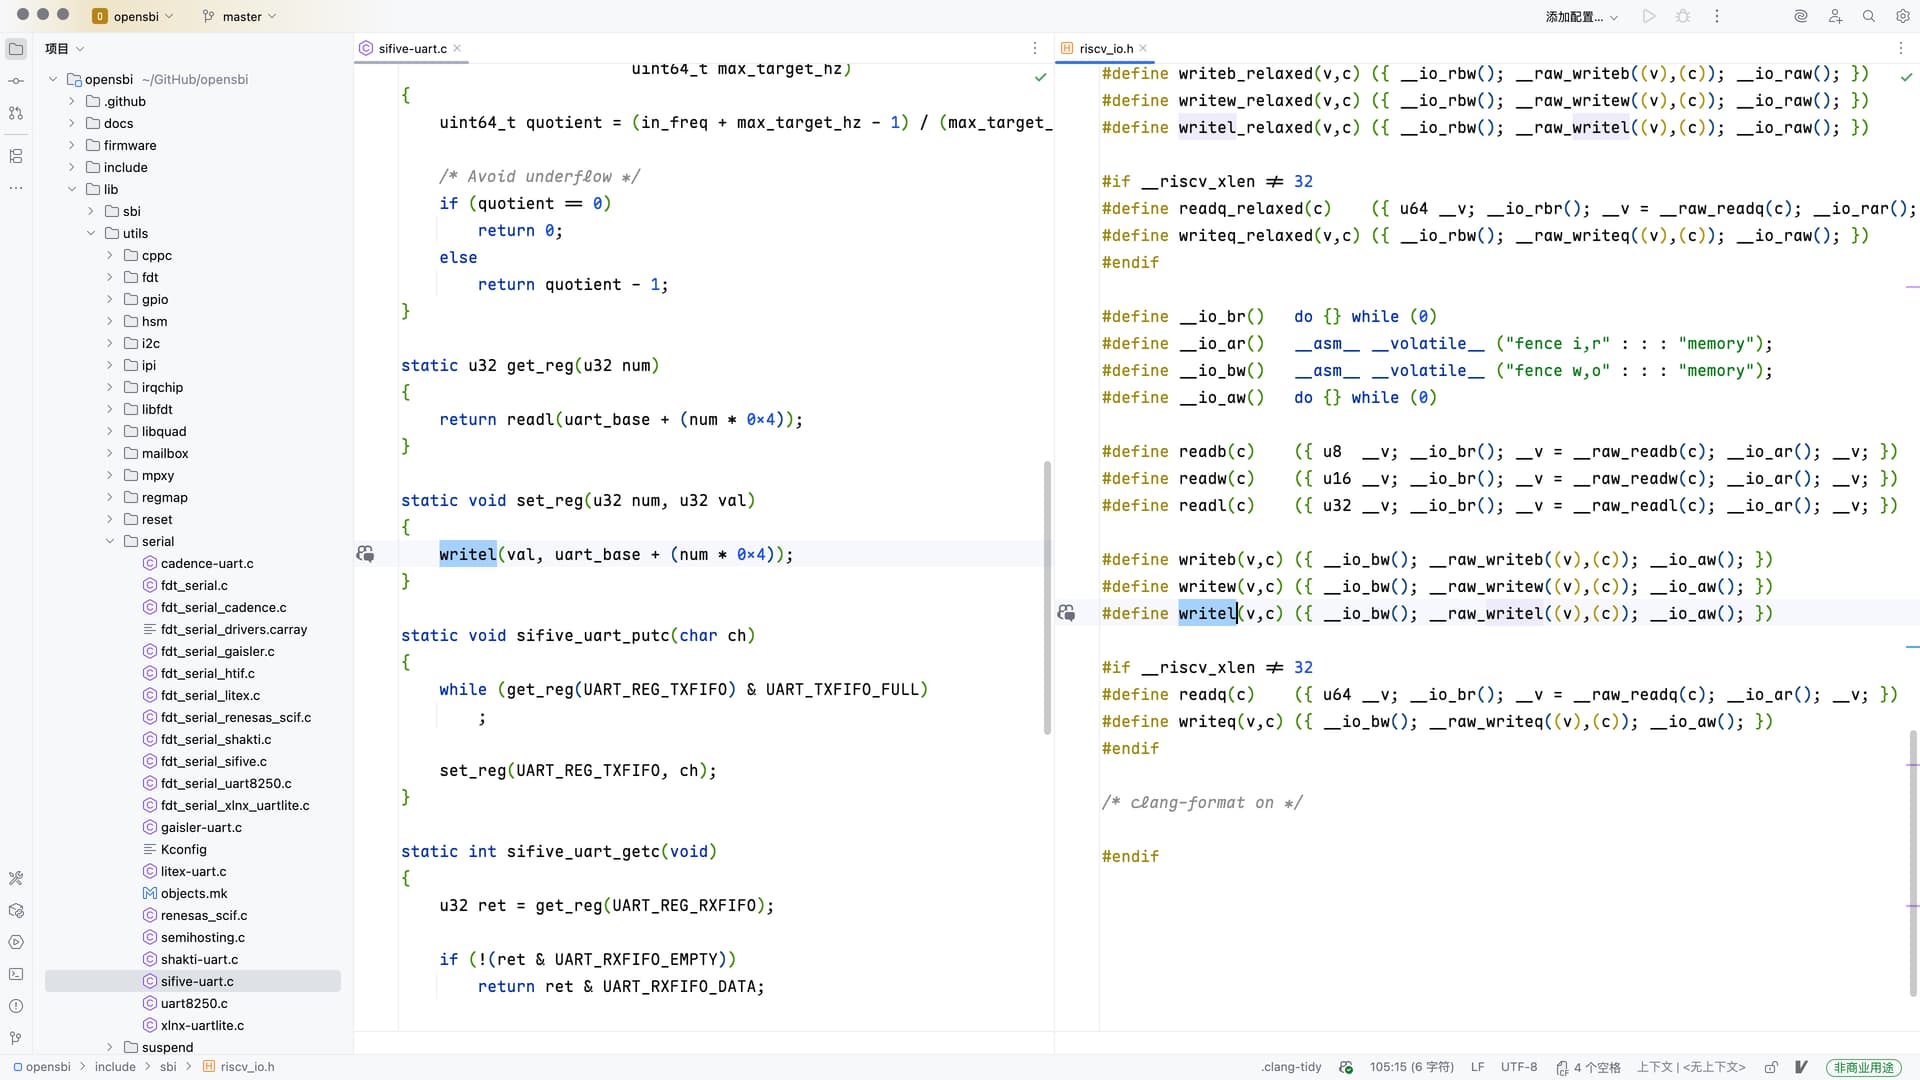
Task: Collapse the lib folder
Action: coord(72,189)
